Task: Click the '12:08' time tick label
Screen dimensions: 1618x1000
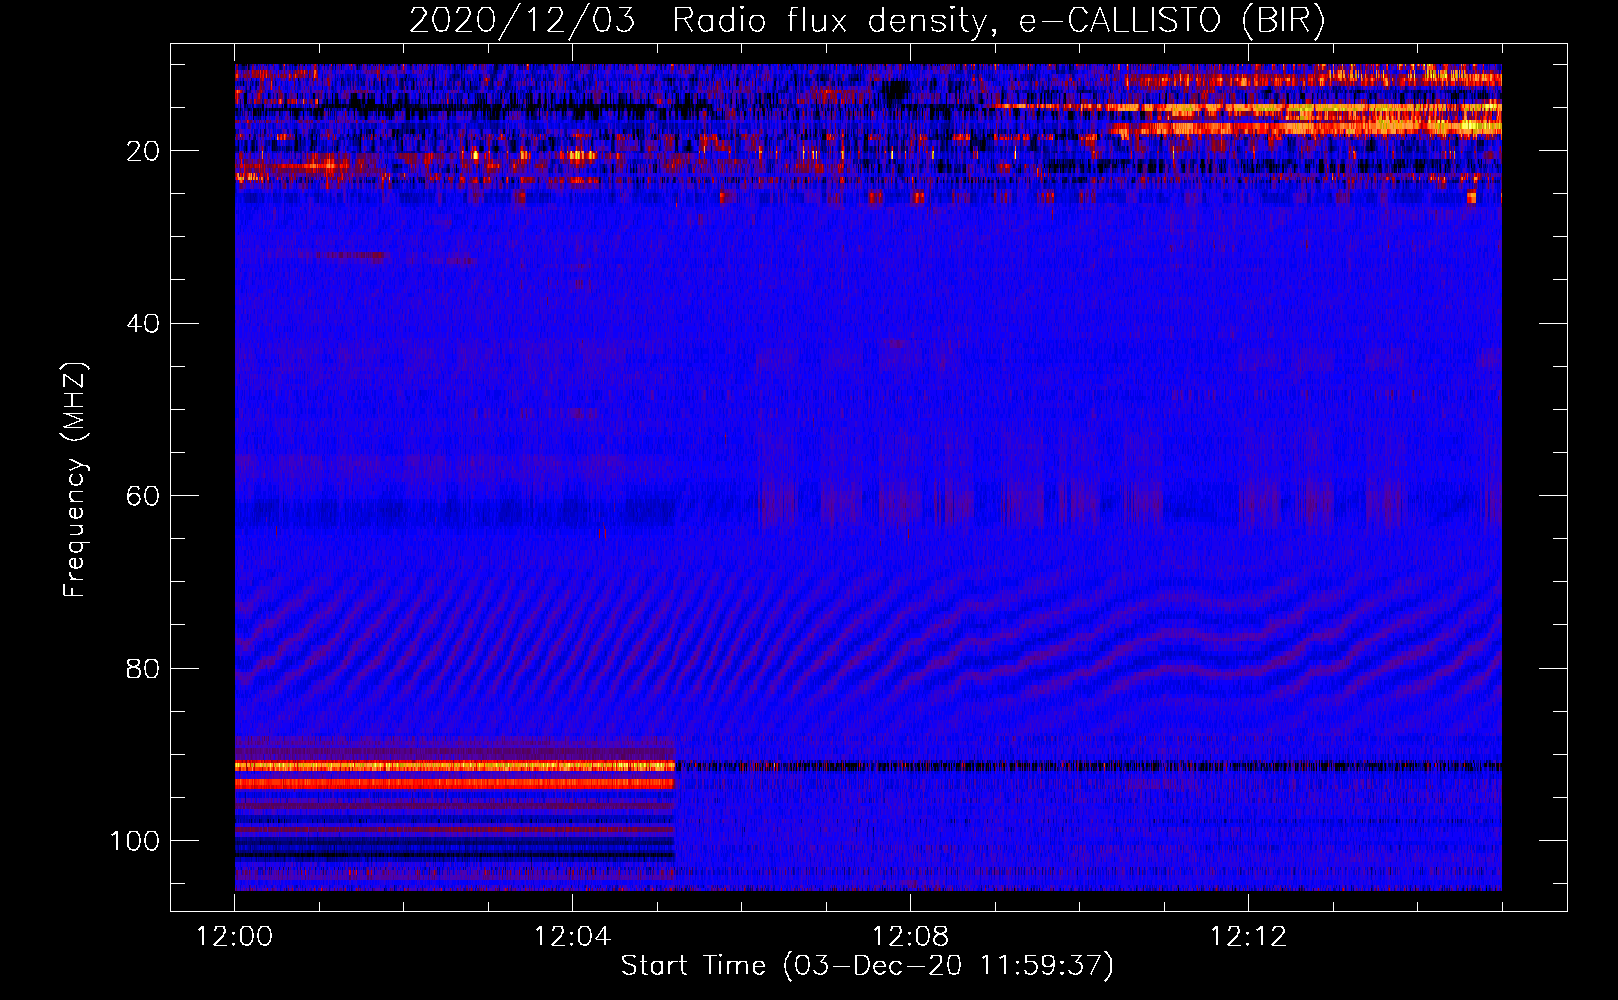Action: point(910,937)
